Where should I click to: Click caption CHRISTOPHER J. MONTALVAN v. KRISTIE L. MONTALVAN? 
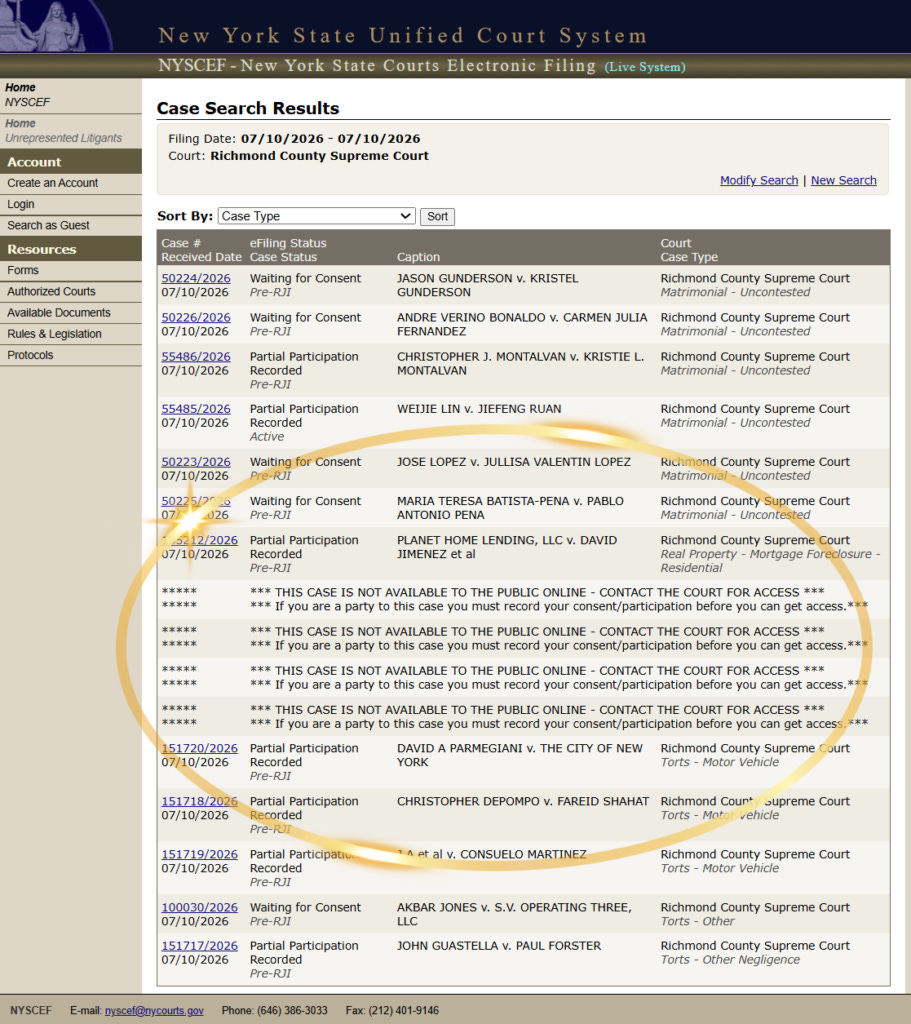coord(520,364)
